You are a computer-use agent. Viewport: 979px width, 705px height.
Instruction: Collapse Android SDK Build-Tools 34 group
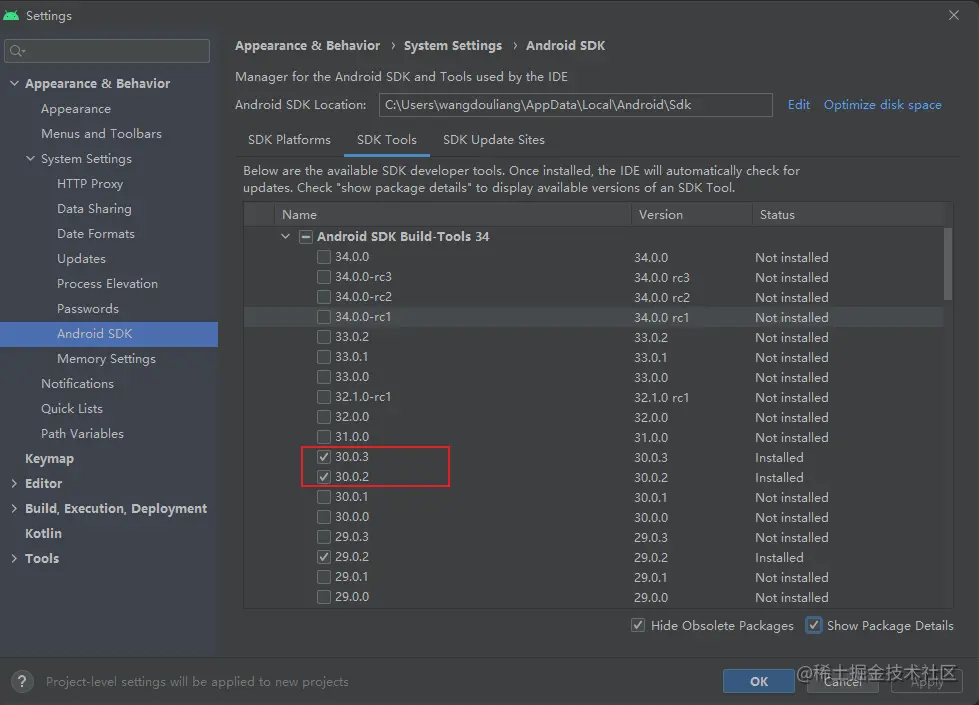[285, 237]
